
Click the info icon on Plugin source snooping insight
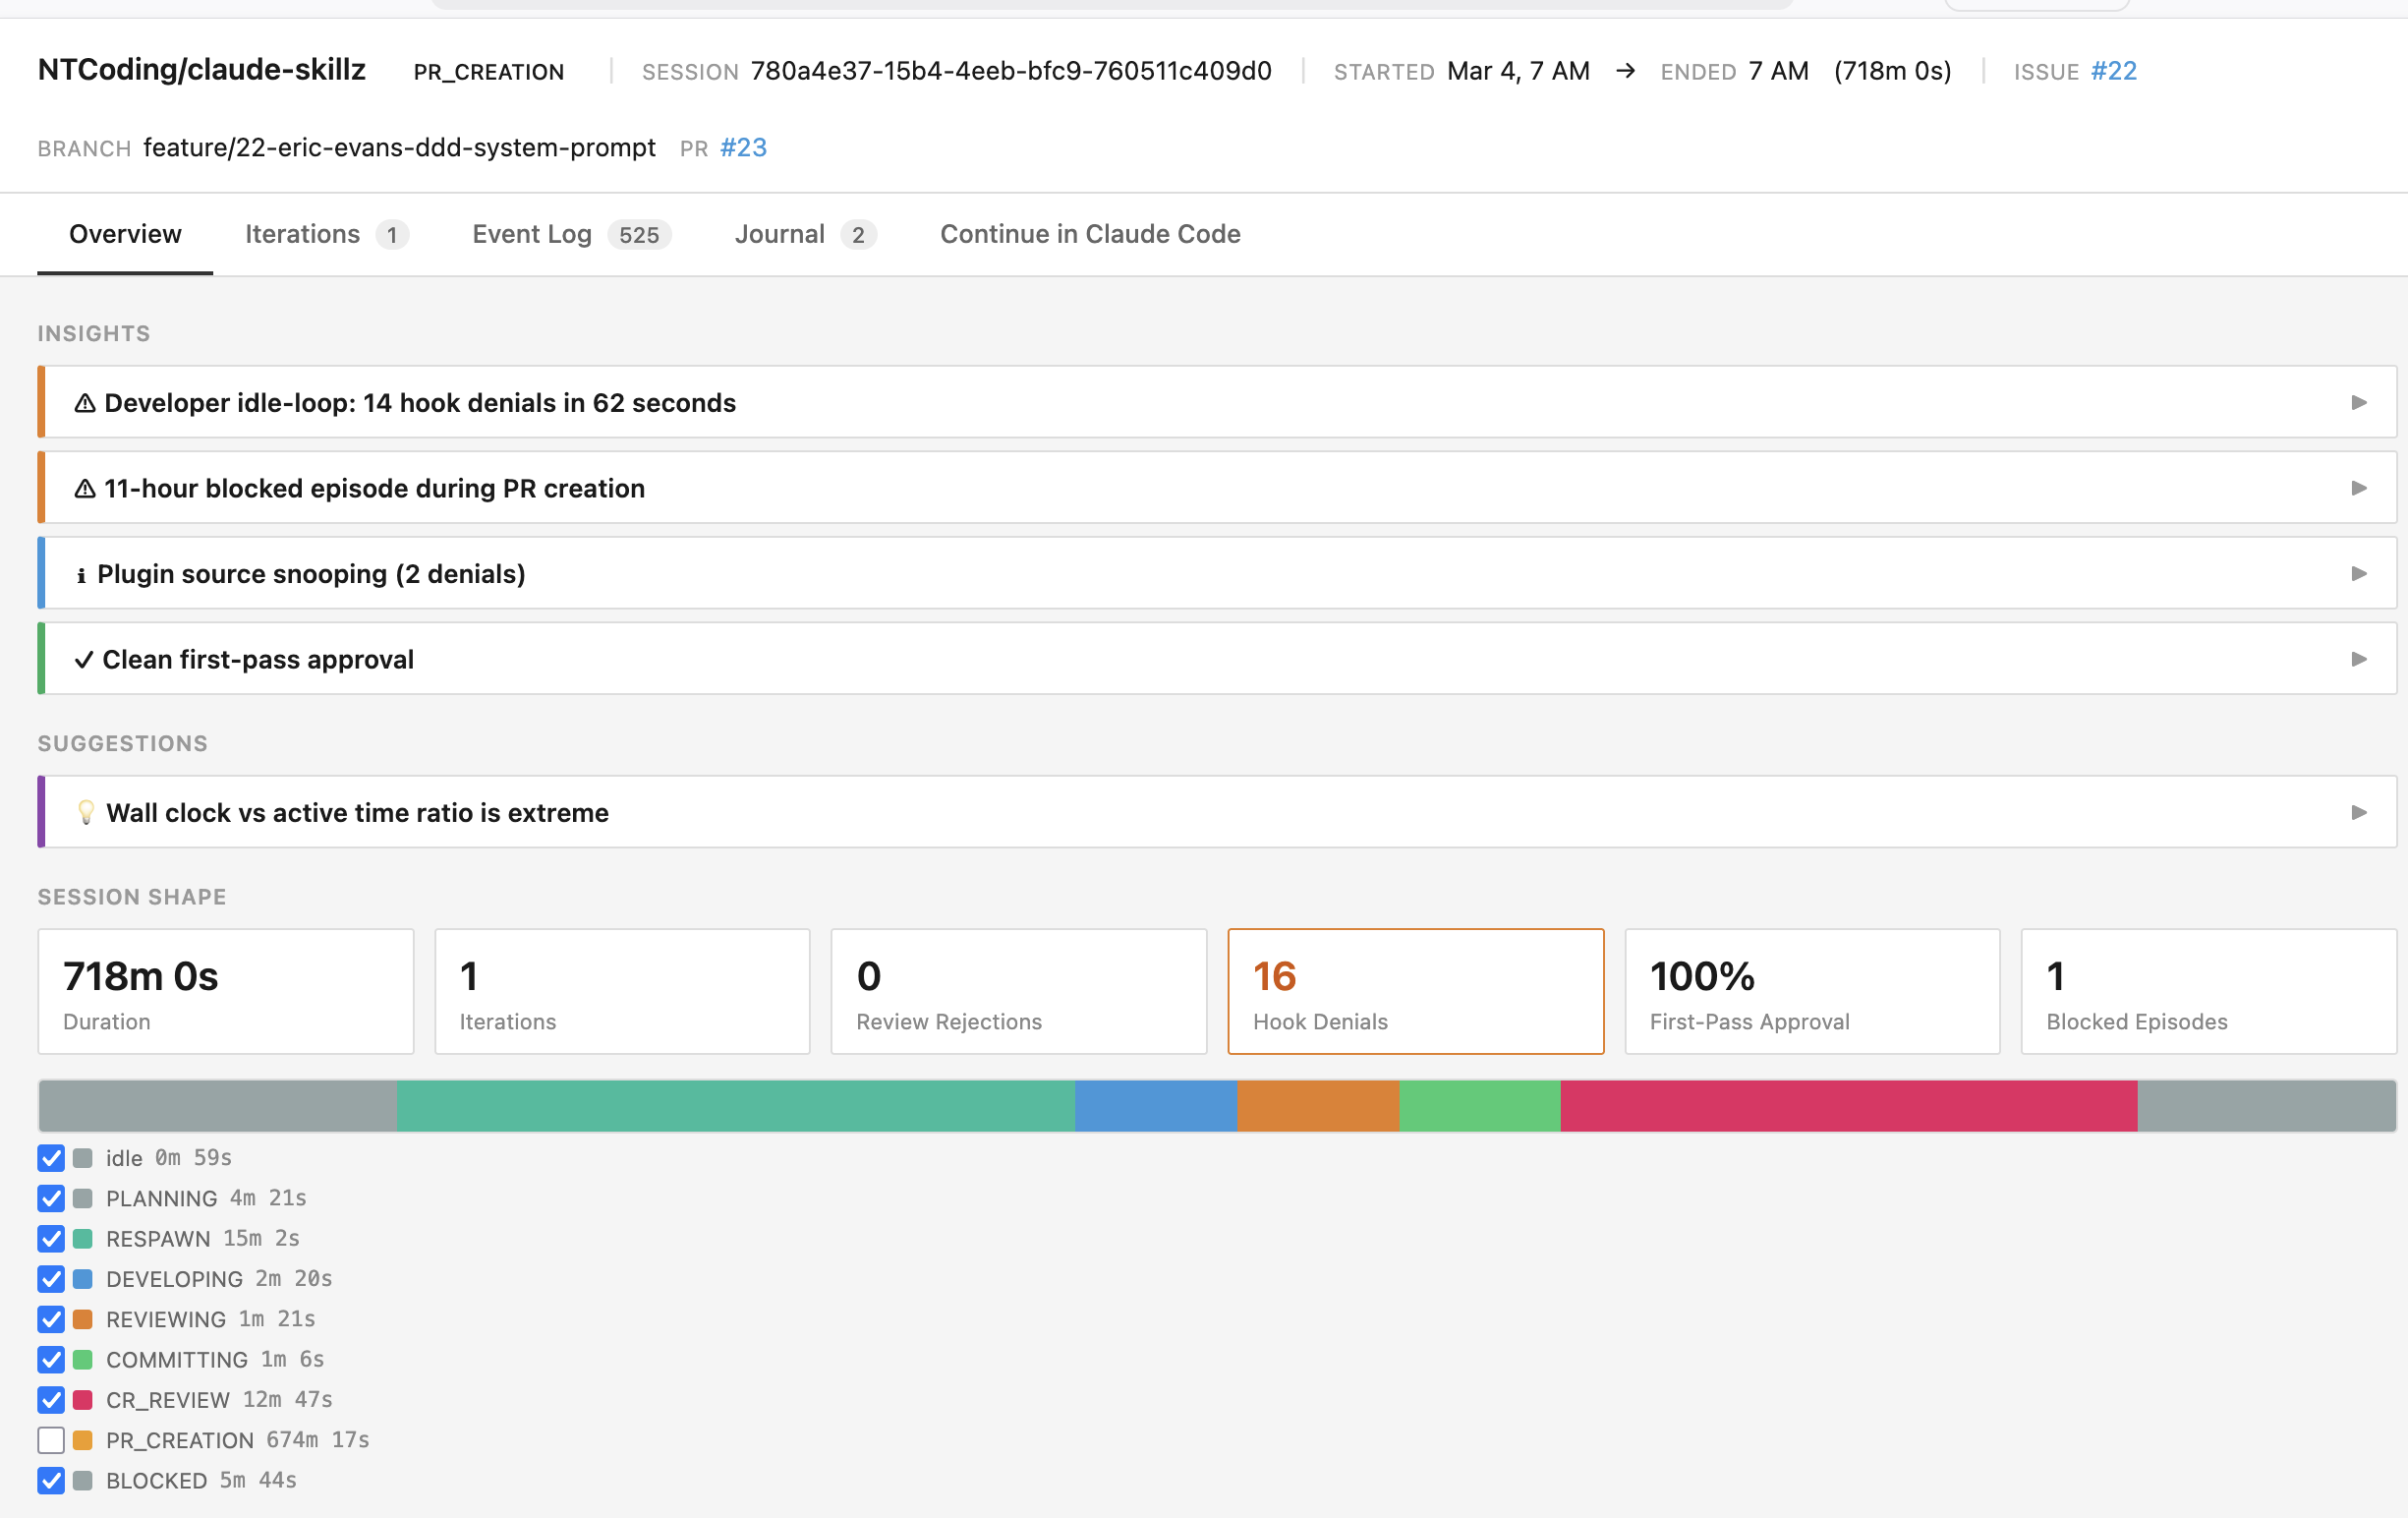[82, 573]
